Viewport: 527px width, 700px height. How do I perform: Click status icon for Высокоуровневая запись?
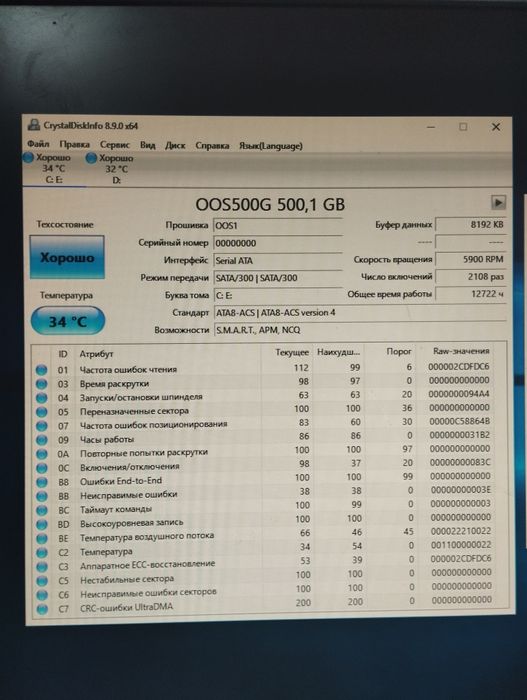pos(42,525)
